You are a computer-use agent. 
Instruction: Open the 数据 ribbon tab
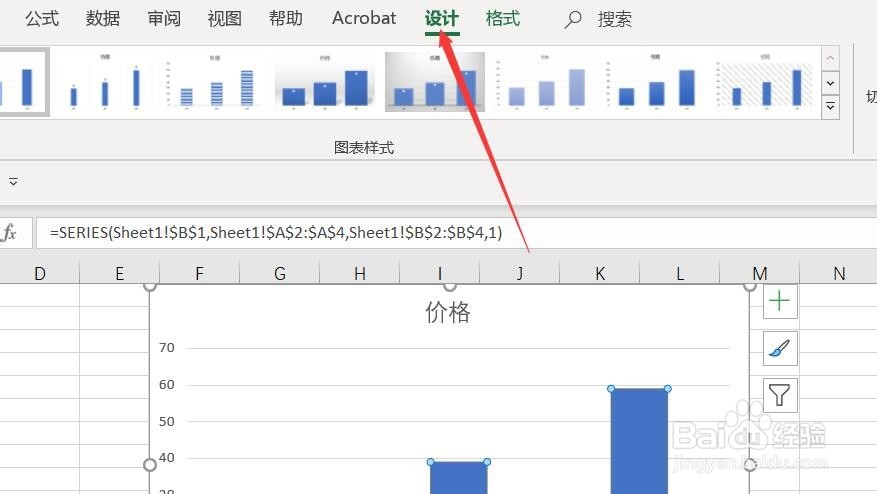(103, 18)
